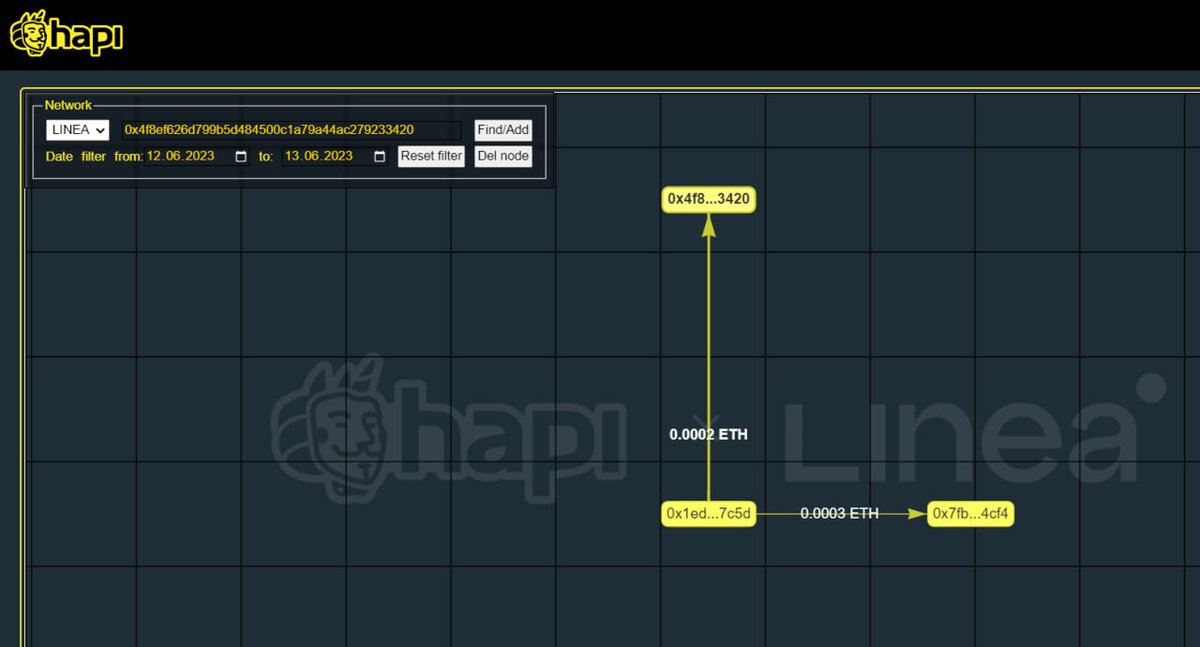Click the 0.0003 ETH transaction label

coord(839,514)
